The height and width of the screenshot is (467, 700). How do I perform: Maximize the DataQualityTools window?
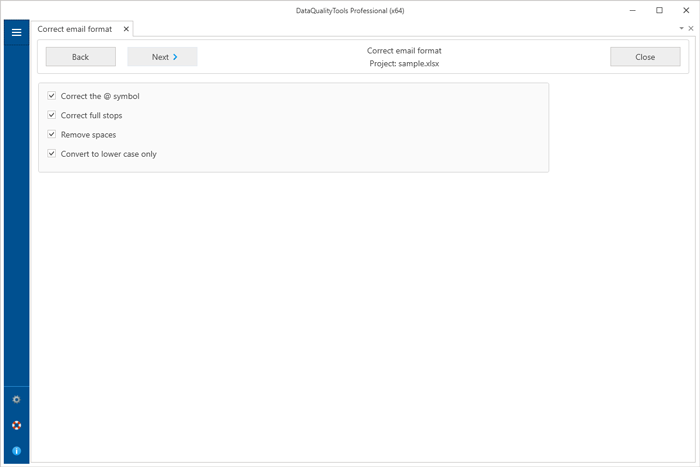tap(659, 10)
